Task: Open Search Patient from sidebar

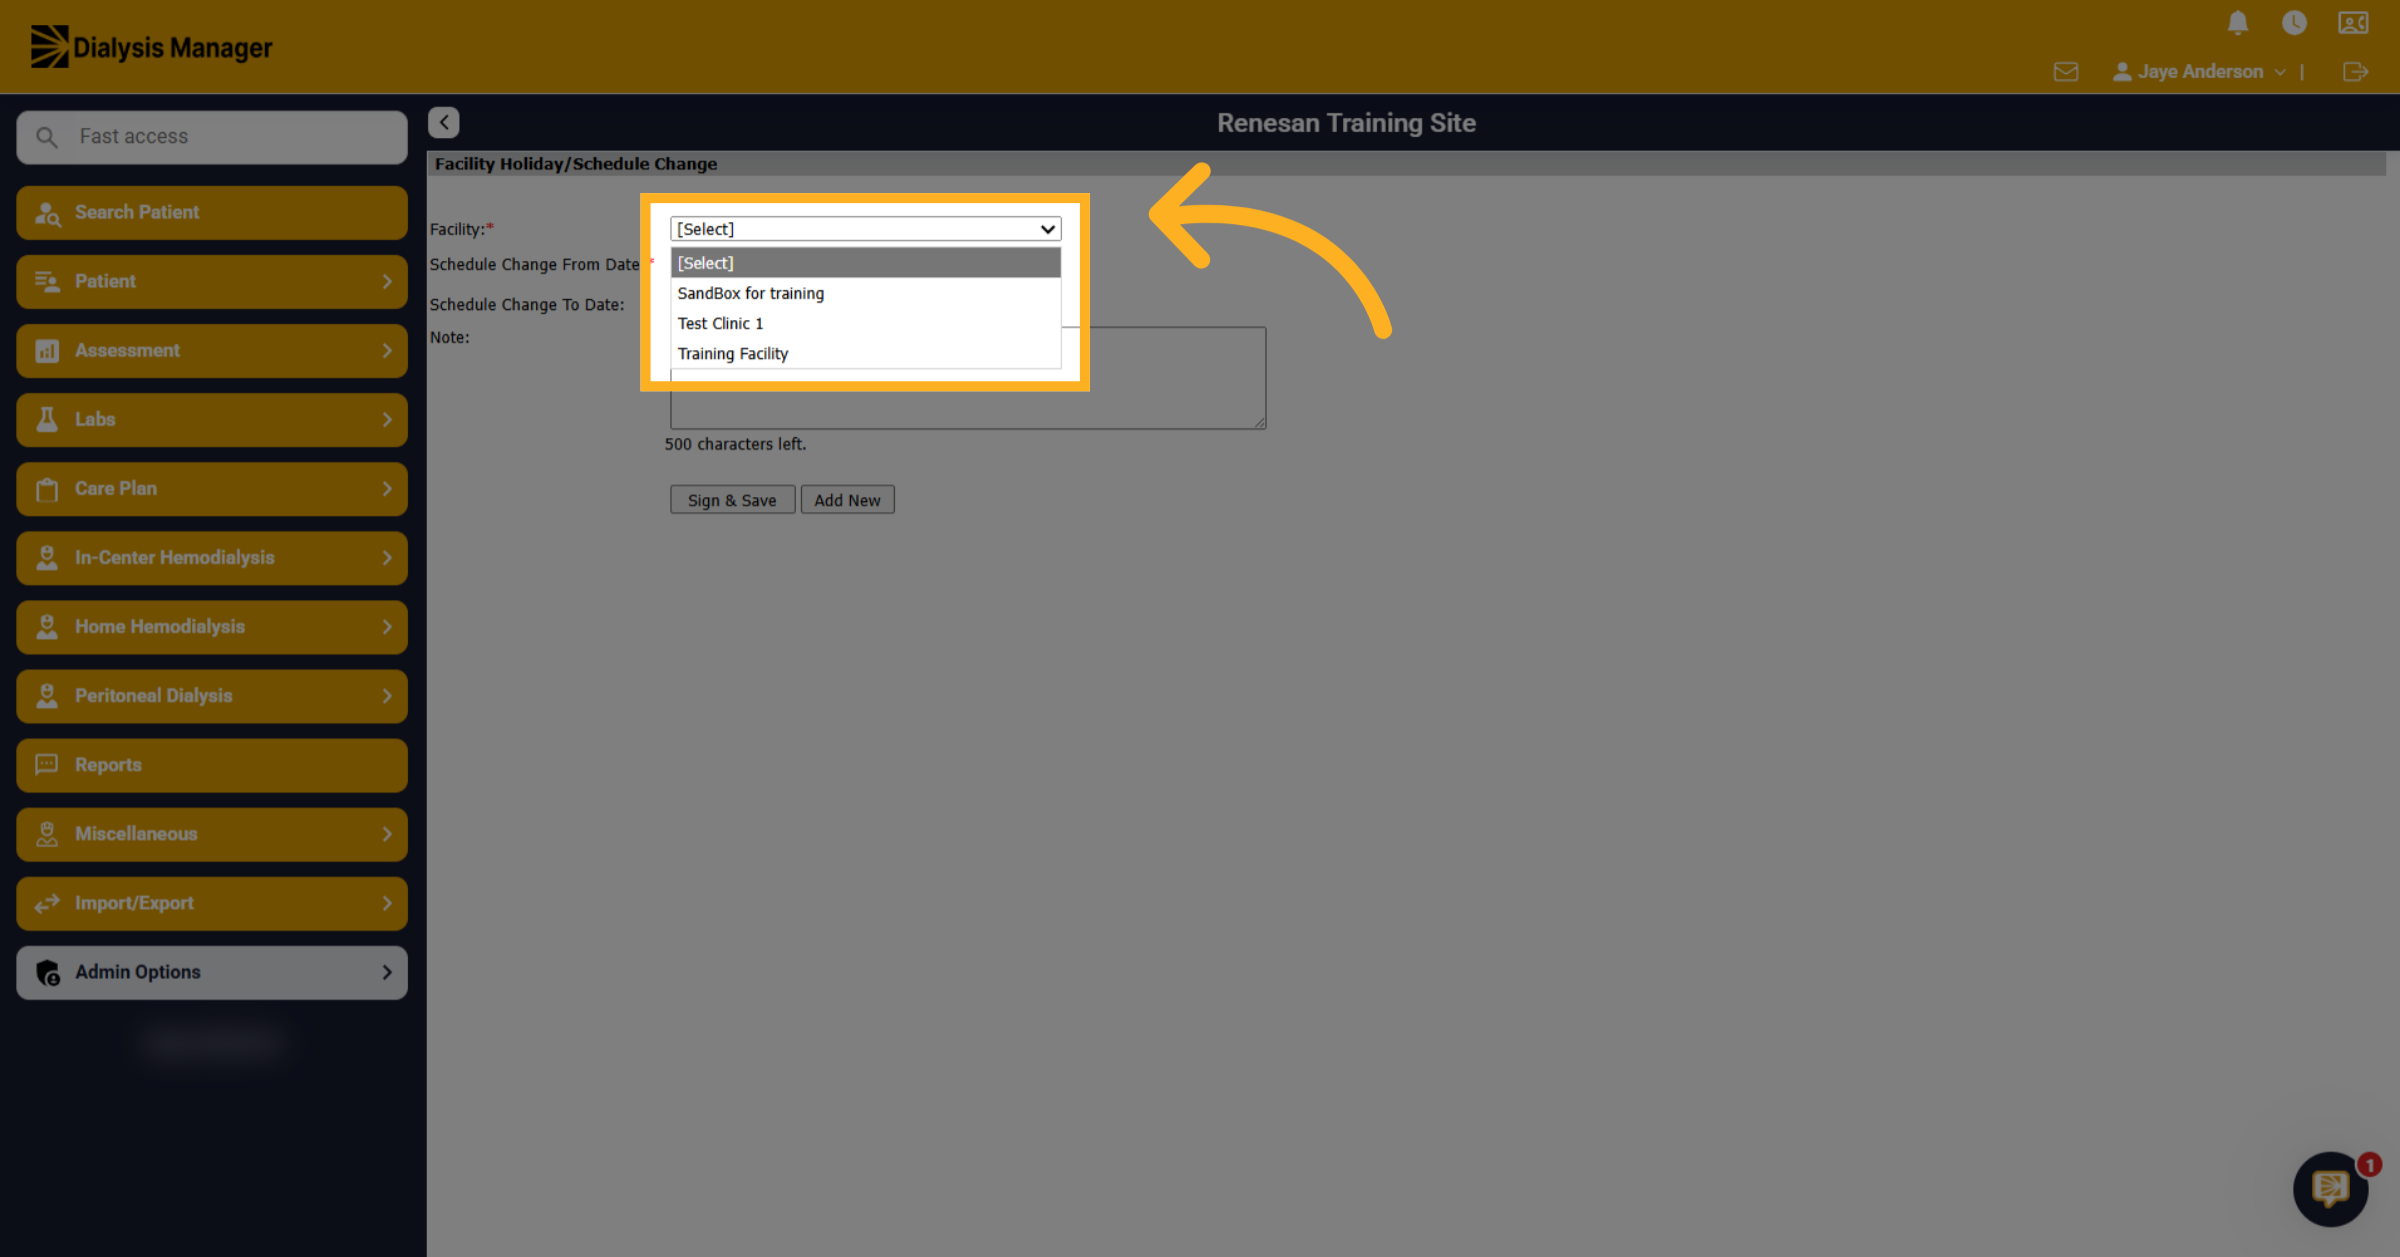Action: click(212, 212)
